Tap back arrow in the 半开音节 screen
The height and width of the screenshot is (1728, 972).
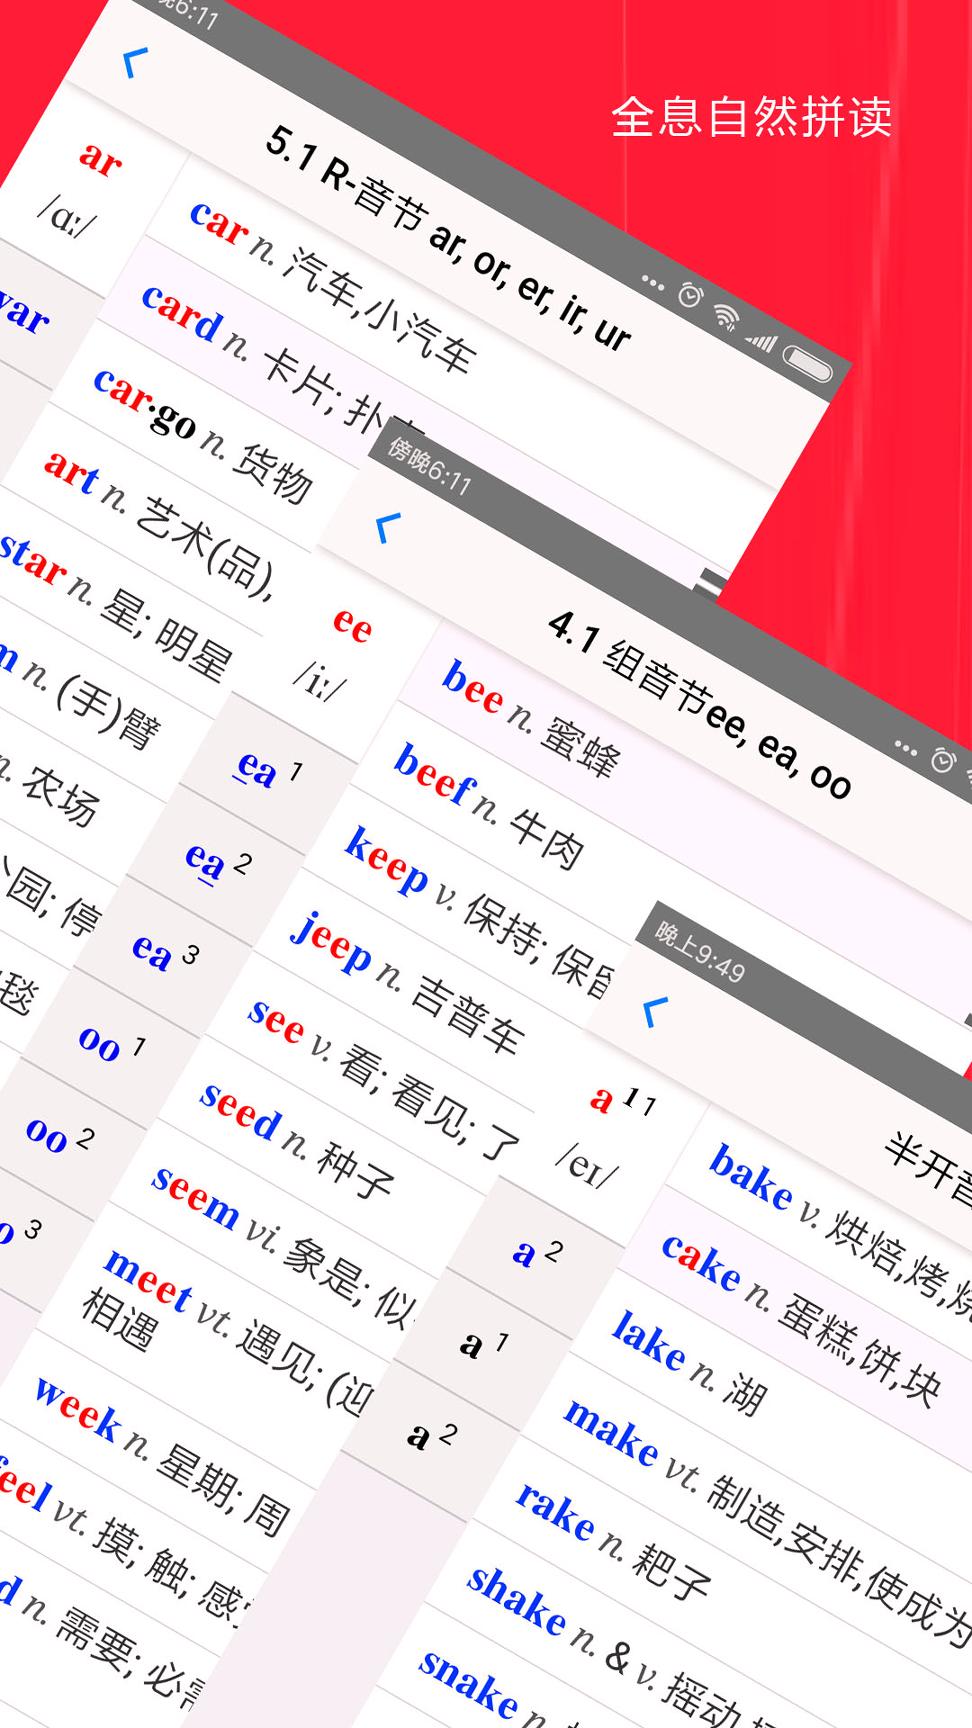[x=654, y=1012]
